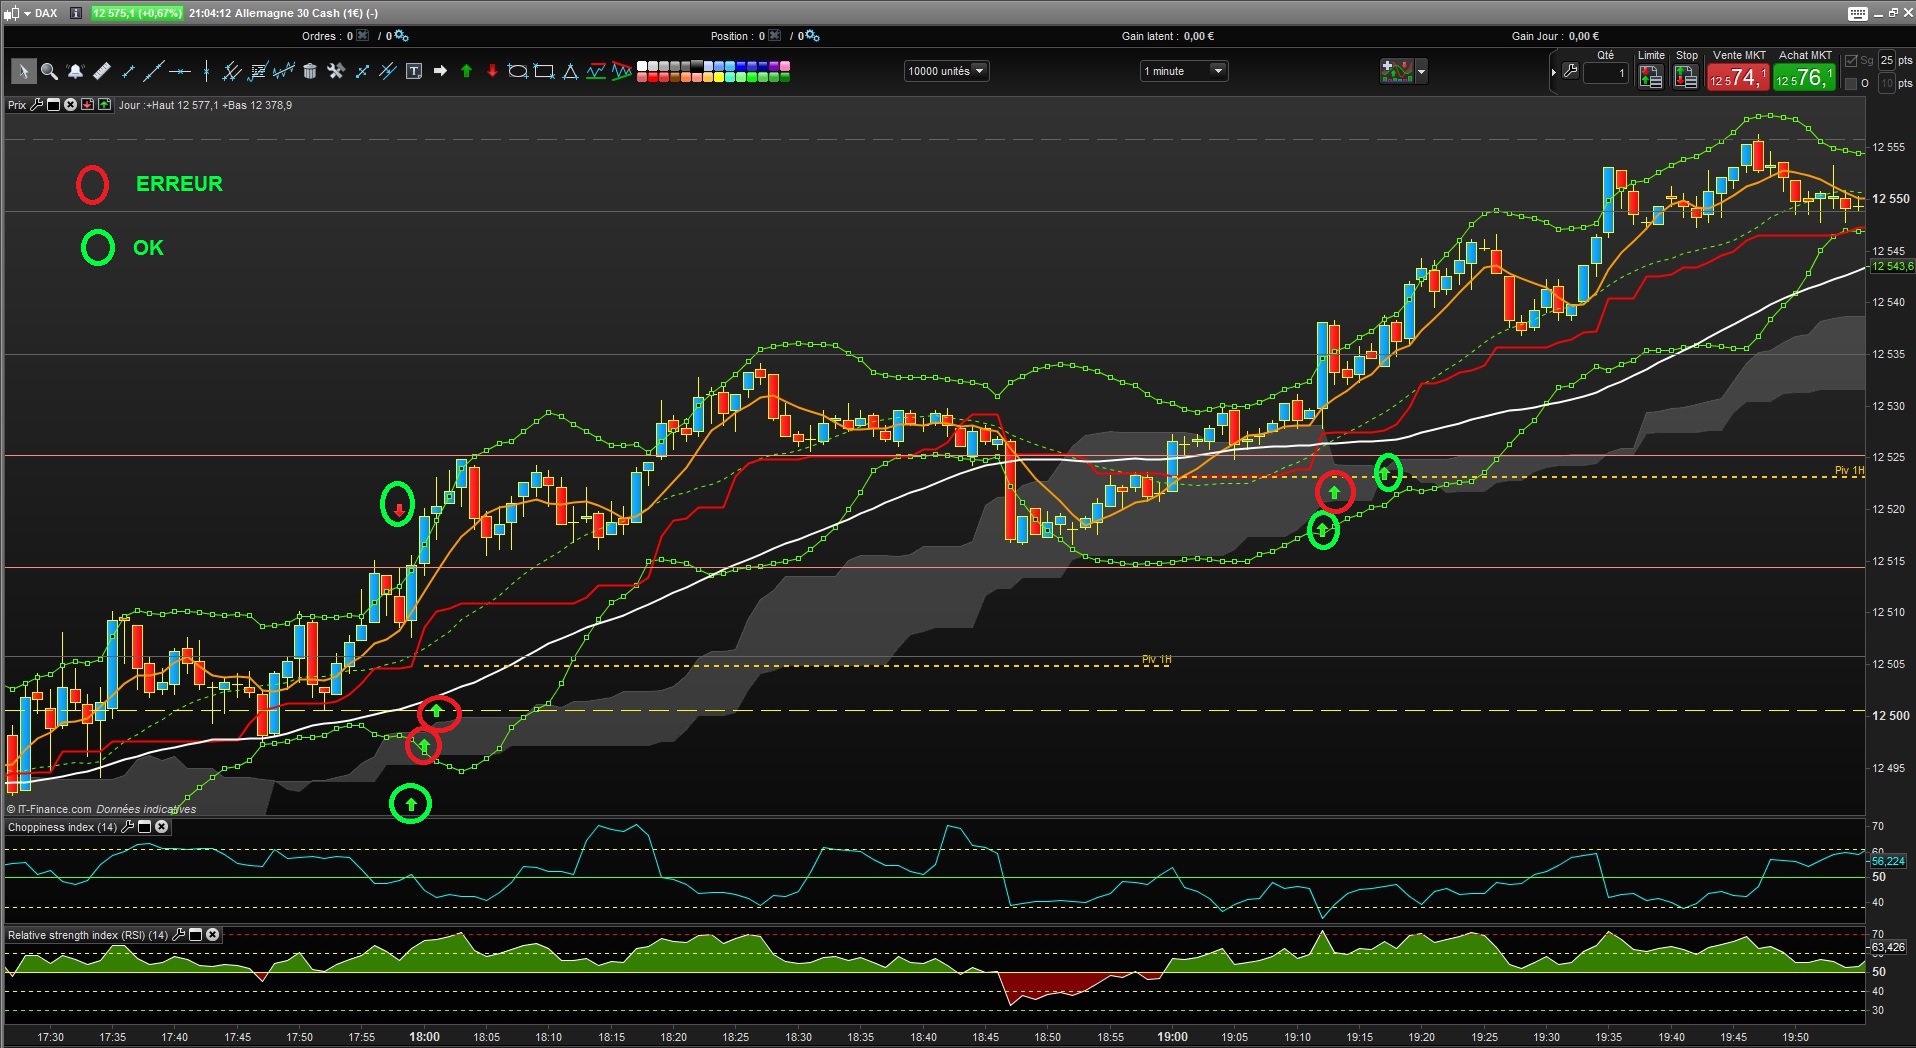Click the green Achat MKT buy button

pos(1802,77)
